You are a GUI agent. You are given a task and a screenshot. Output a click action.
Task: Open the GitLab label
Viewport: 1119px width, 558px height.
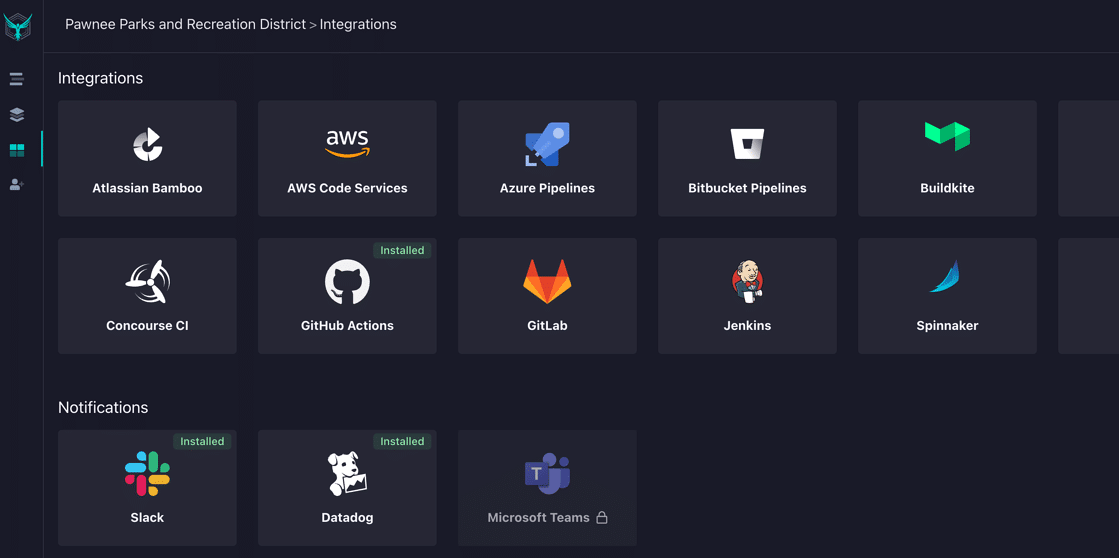[x=547, y=325]
